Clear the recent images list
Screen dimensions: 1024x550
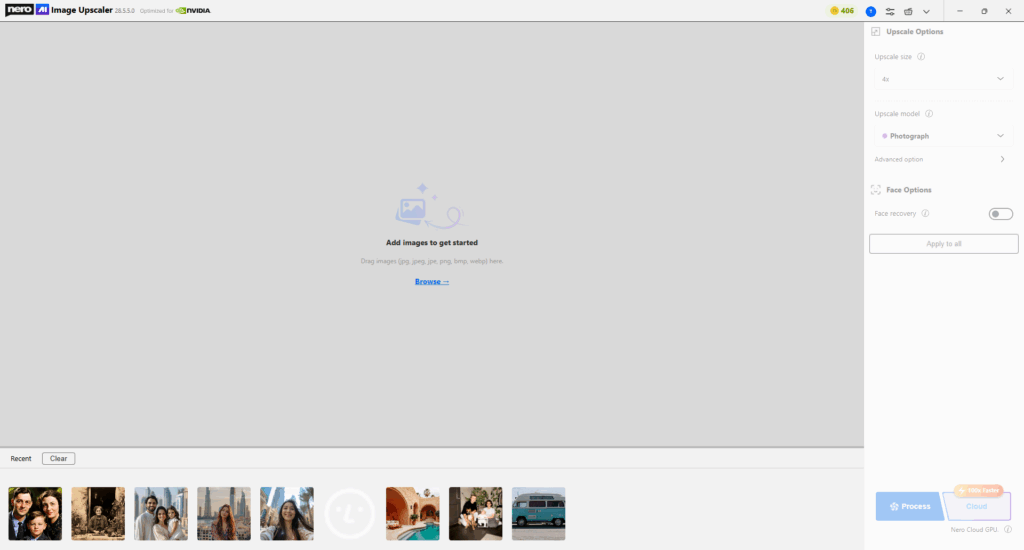58,459
